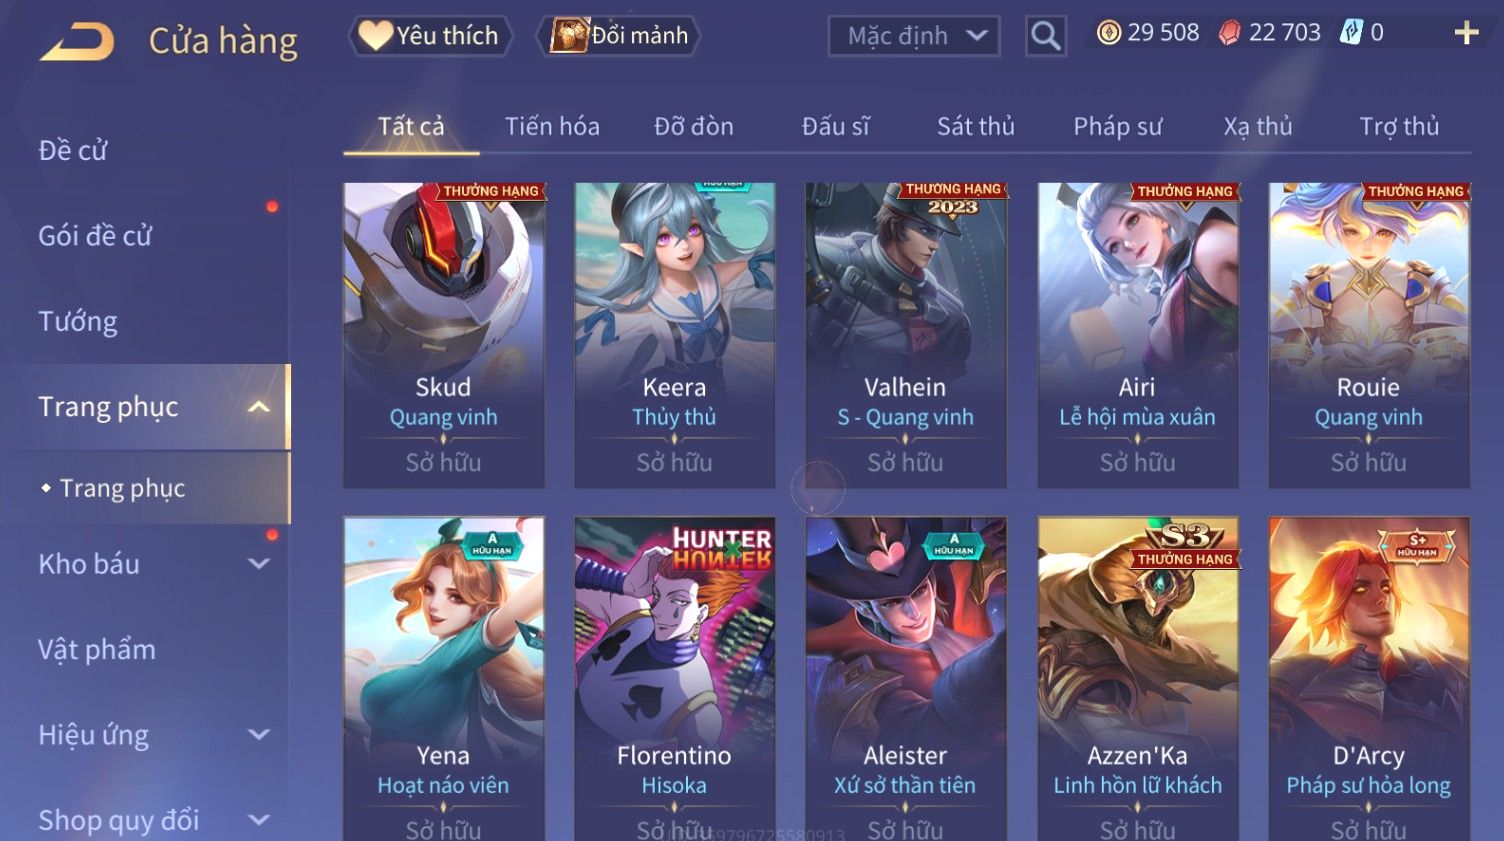Tap the blue voucher ticket icon
Image resolution: width=1504 pixels, height=841 pixels.
(x=1351, y=32)
